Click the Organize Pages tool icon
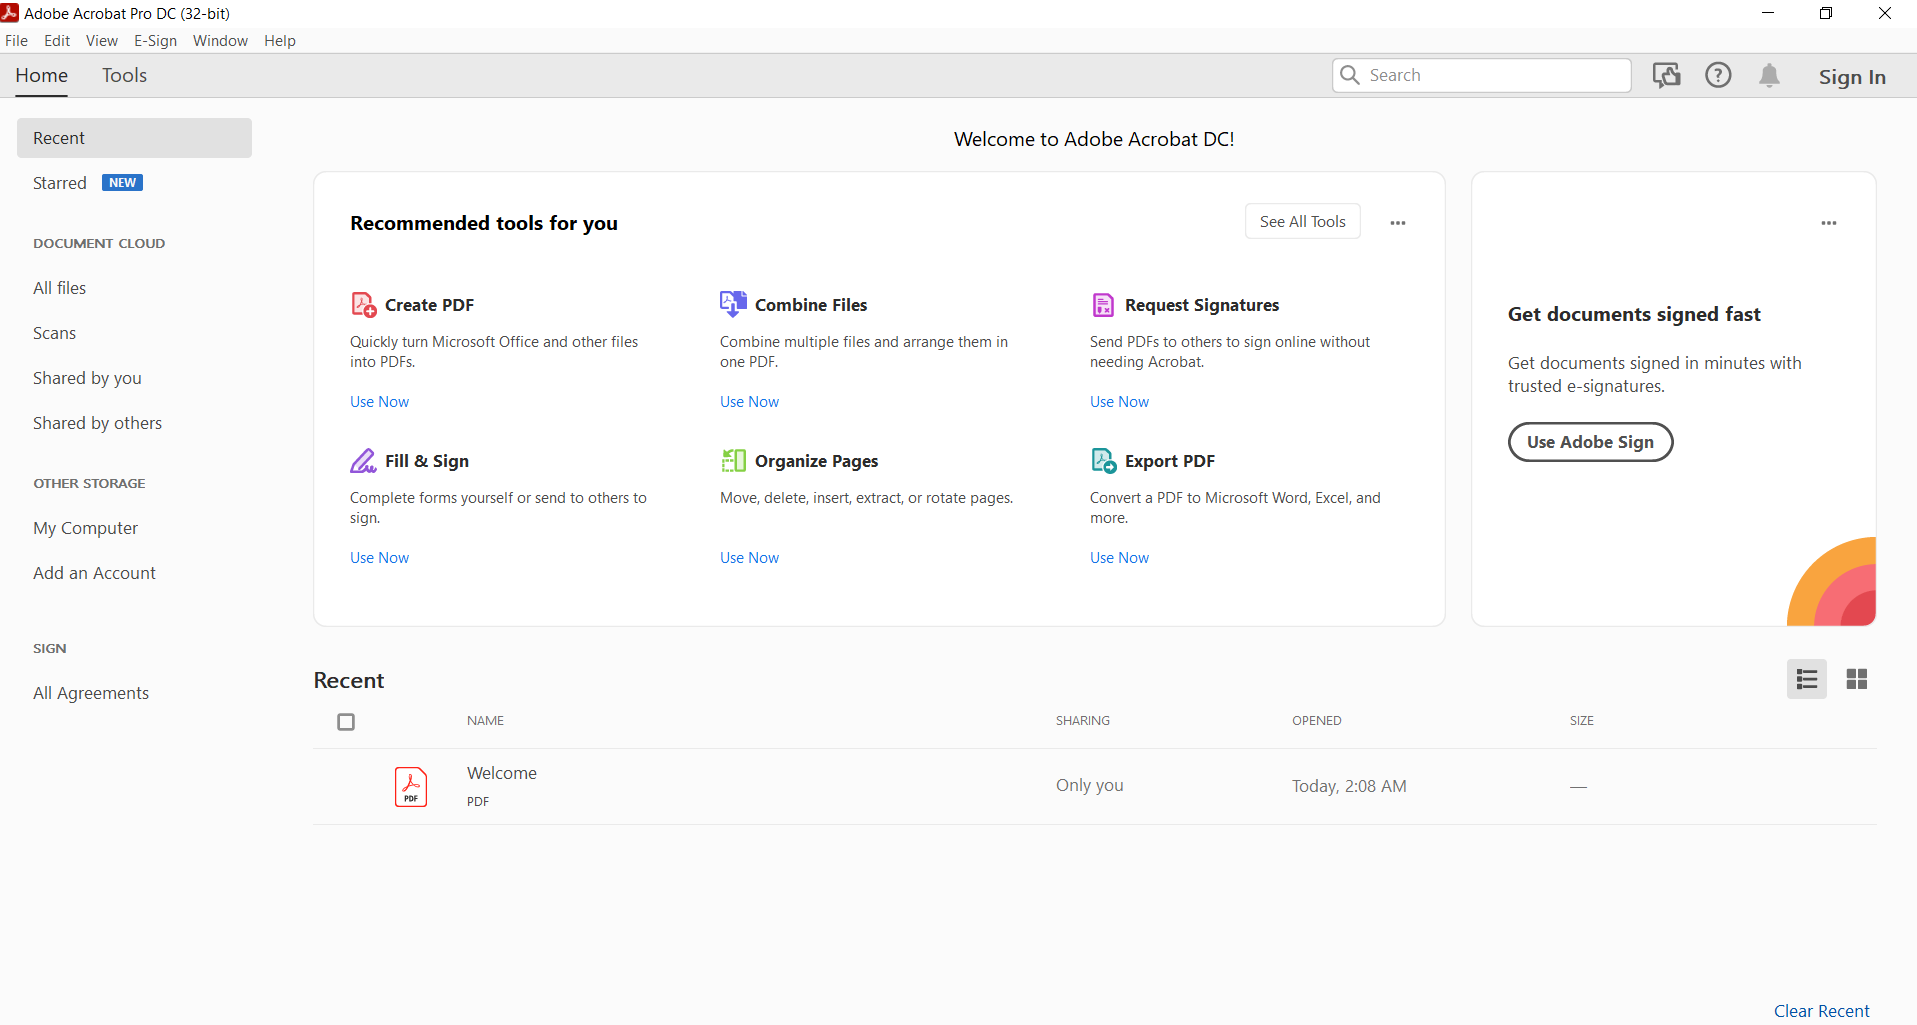1917x1025 pixels. click(x=733, y=460)
